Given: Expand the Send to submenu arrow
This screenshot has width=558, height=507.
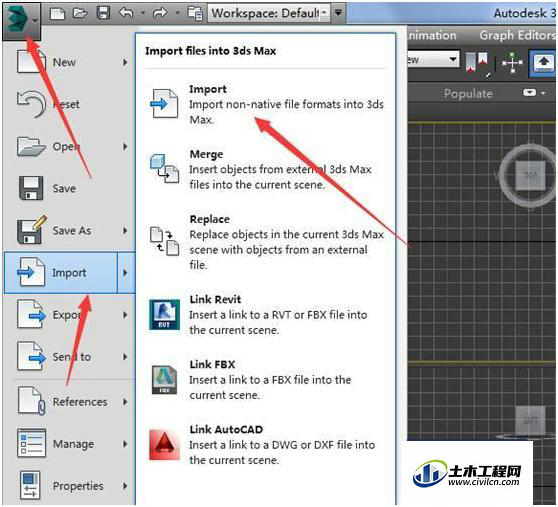Looking at the screenshot, I should [x=125, y=357].
